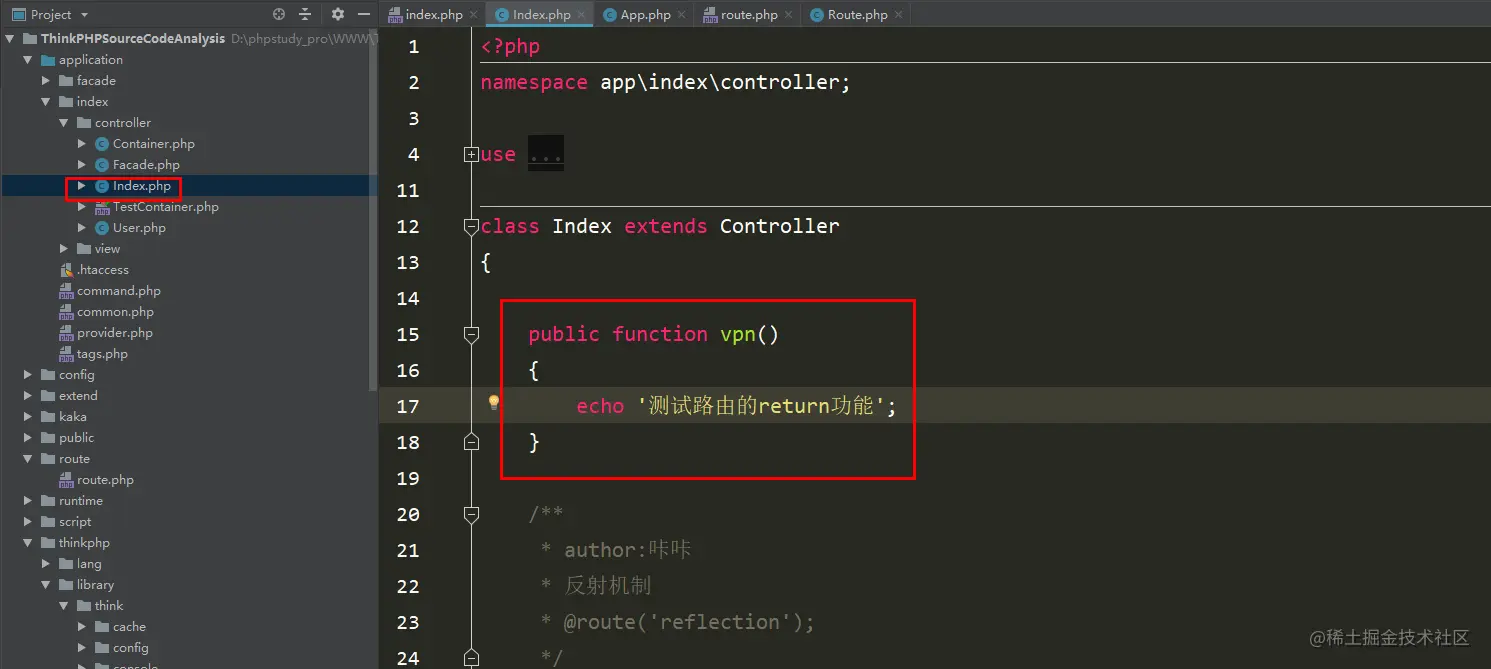The image size is (1491, 669).
Task: Switch to the App.php tab
Action: (x=645, y=15)
